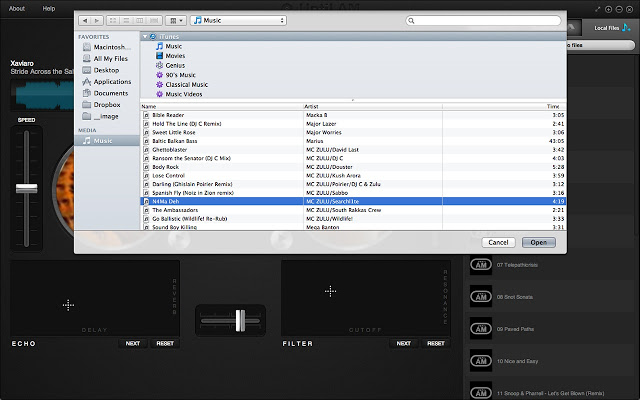640x400 pixels.
Task: Select the track Ghettoblaster
Action: point(353,150)
